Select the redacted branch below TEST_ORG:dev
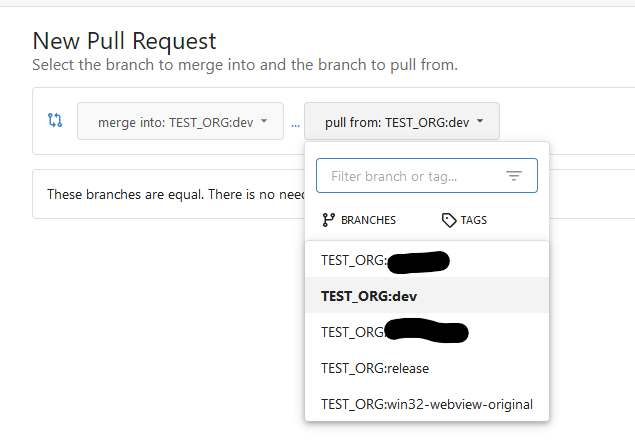Viewport: 635px width, 445px height. (394, 332)
